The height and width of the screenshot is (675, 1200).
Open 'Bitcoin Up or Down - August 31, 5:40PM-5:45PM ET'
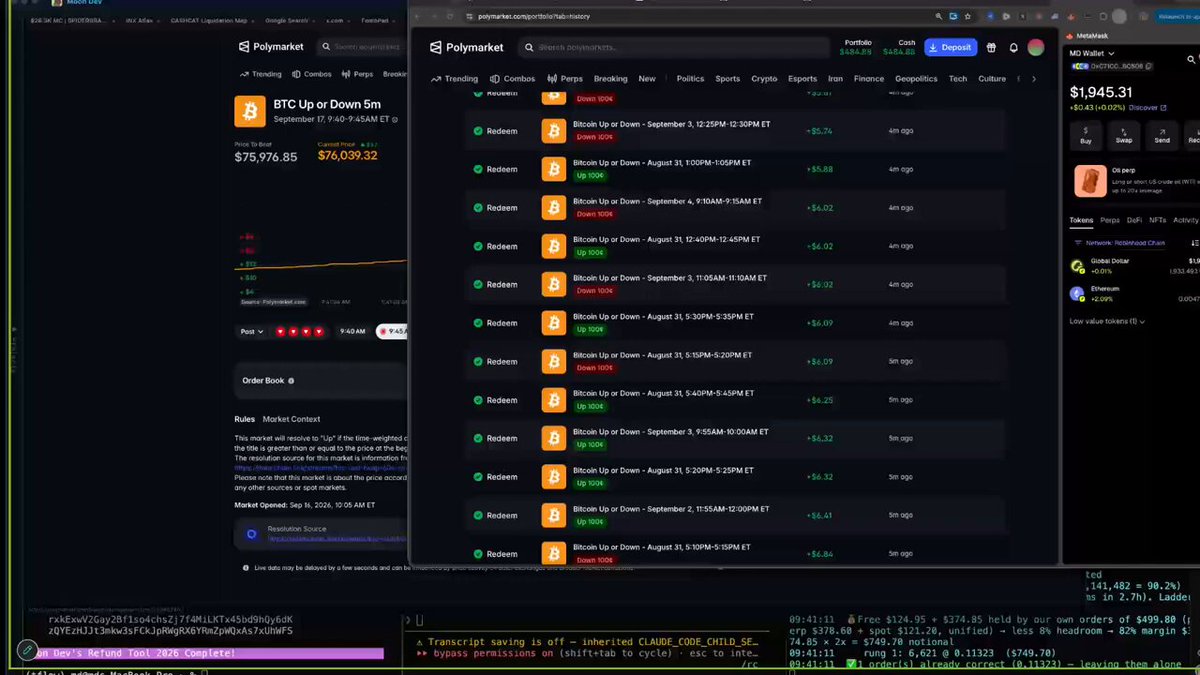663,394
